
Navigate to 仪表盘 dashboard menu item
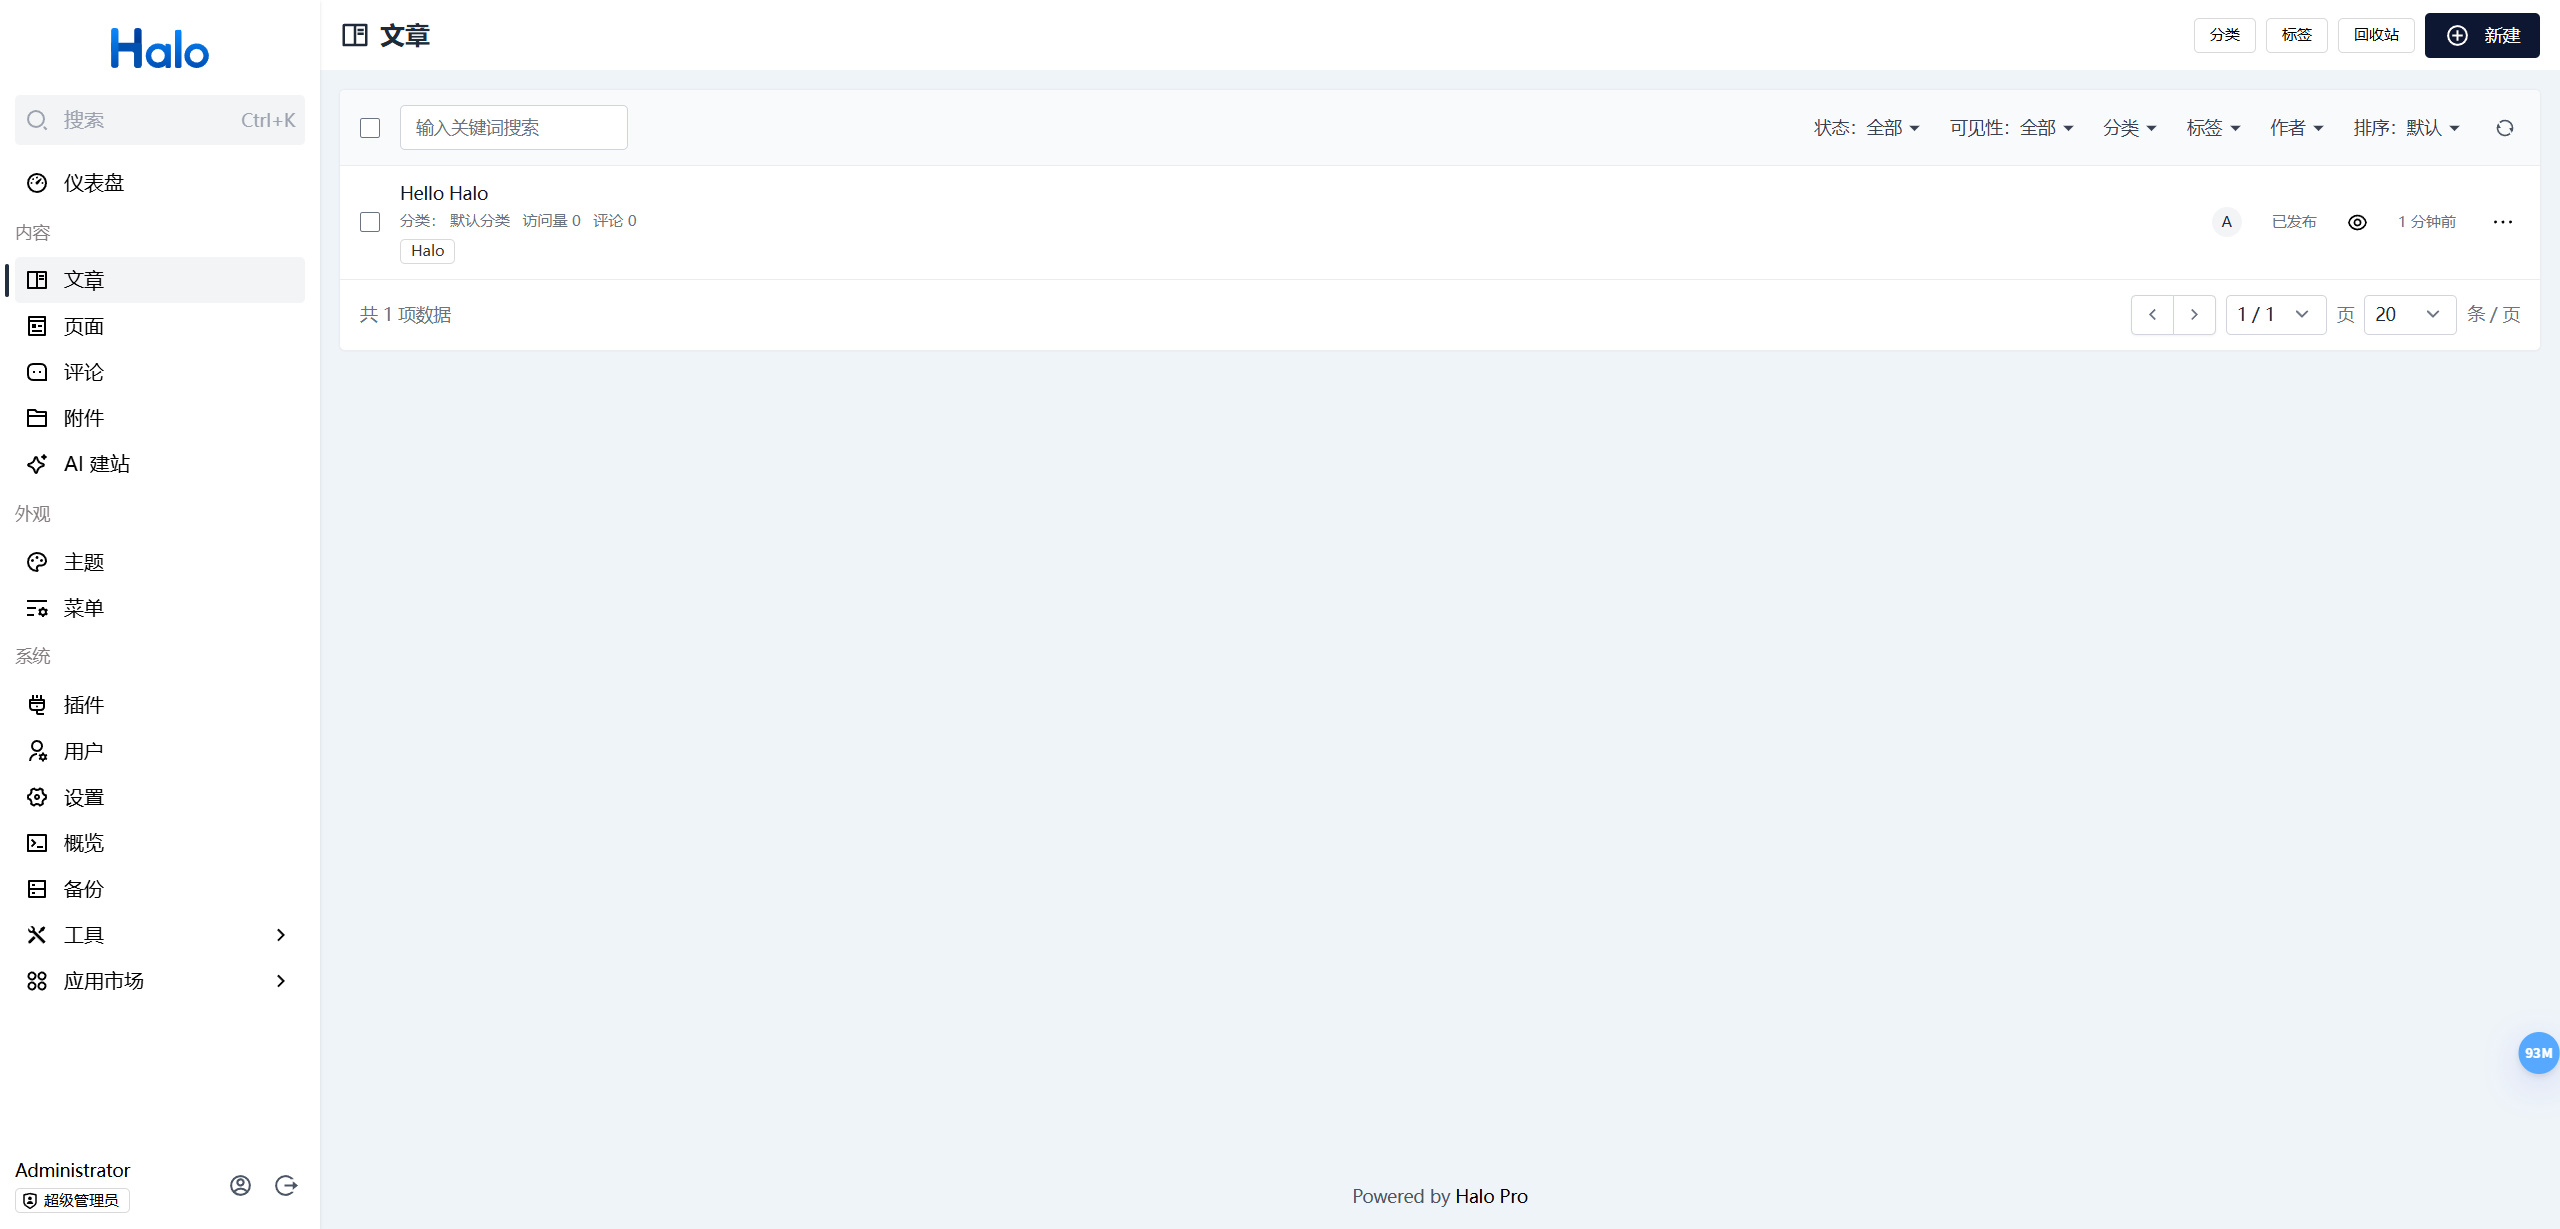(x=94, y=183)
